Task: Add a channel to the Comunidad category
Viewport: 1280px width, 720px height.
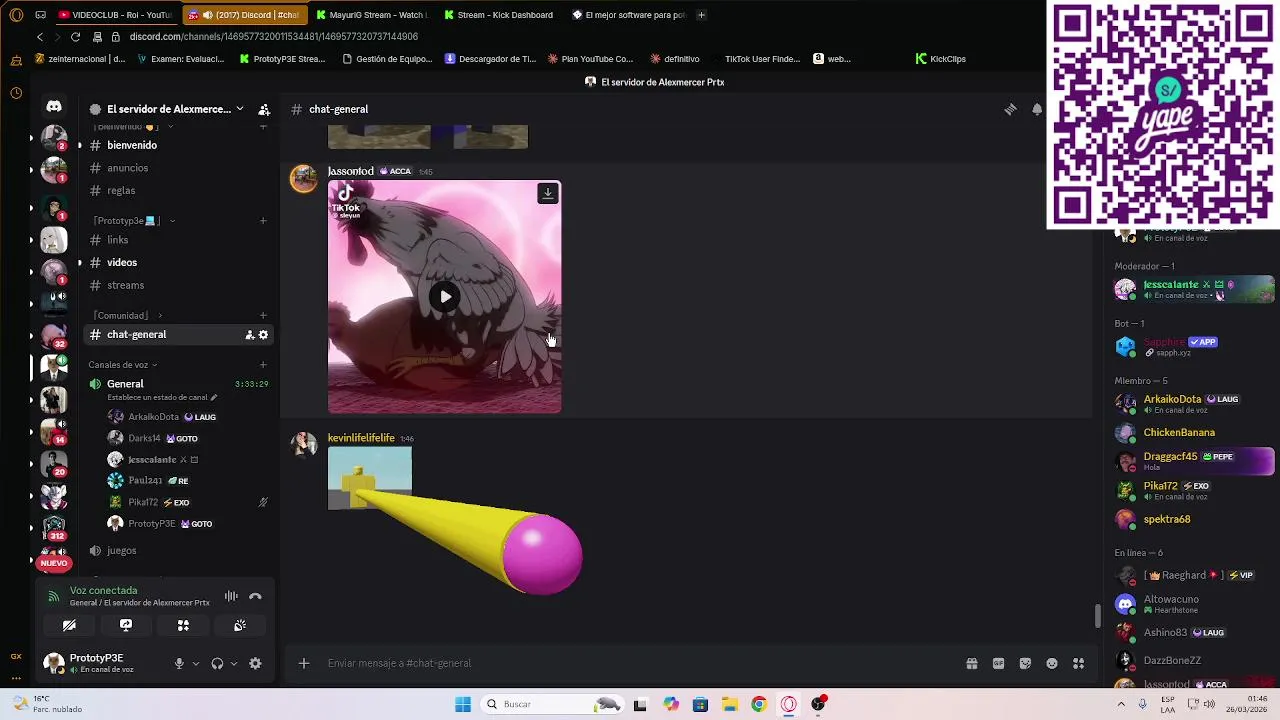Action: coord(263,315)
